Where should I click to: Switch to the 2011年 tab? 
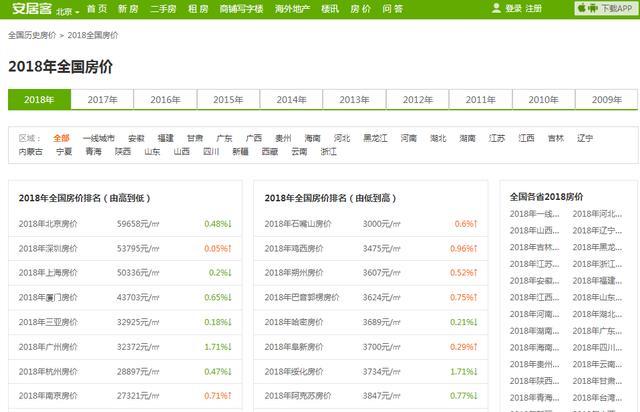tap(480, 100)
